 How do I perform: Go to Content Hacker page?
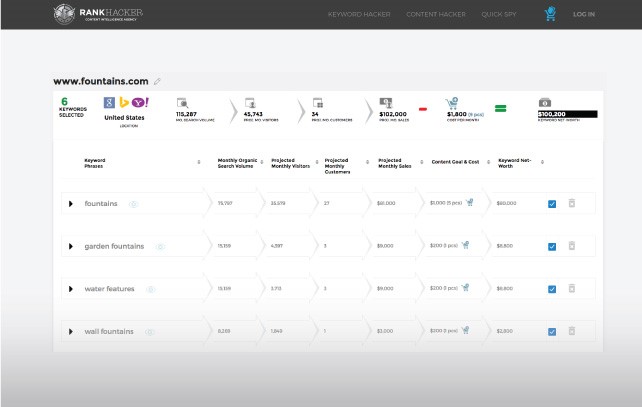tap(436, 14)
